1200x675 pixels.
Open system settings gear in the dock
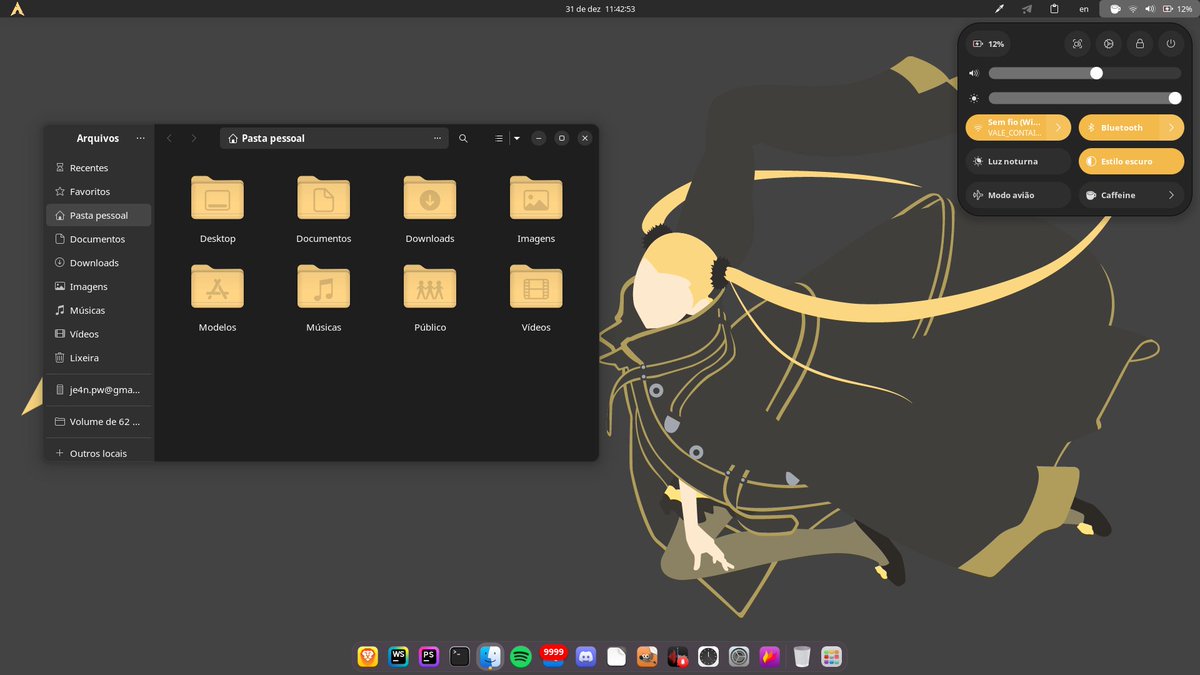(x=739, y=657)
